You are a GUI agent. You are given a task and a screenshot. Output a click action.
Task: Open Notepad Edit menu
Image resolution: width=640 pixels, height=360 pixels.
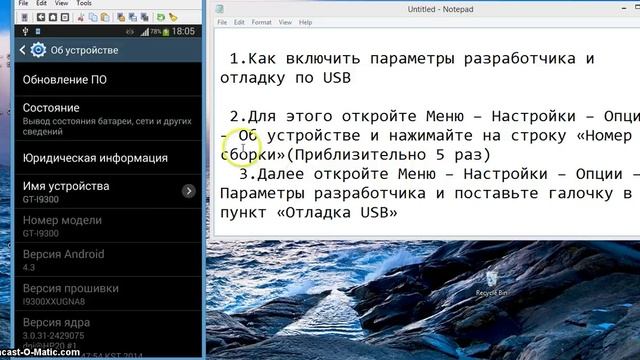(x=239, y=22)
